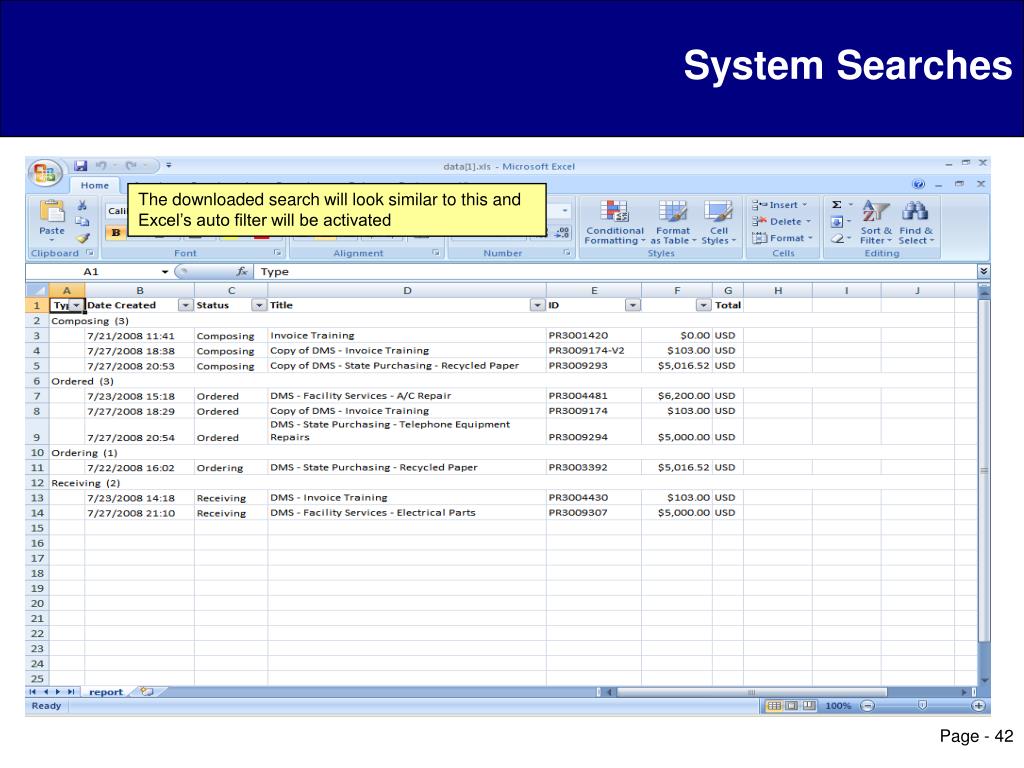Click the Clear eraser icon
The width and height of the screenshot is (1024, 768).
837,239
